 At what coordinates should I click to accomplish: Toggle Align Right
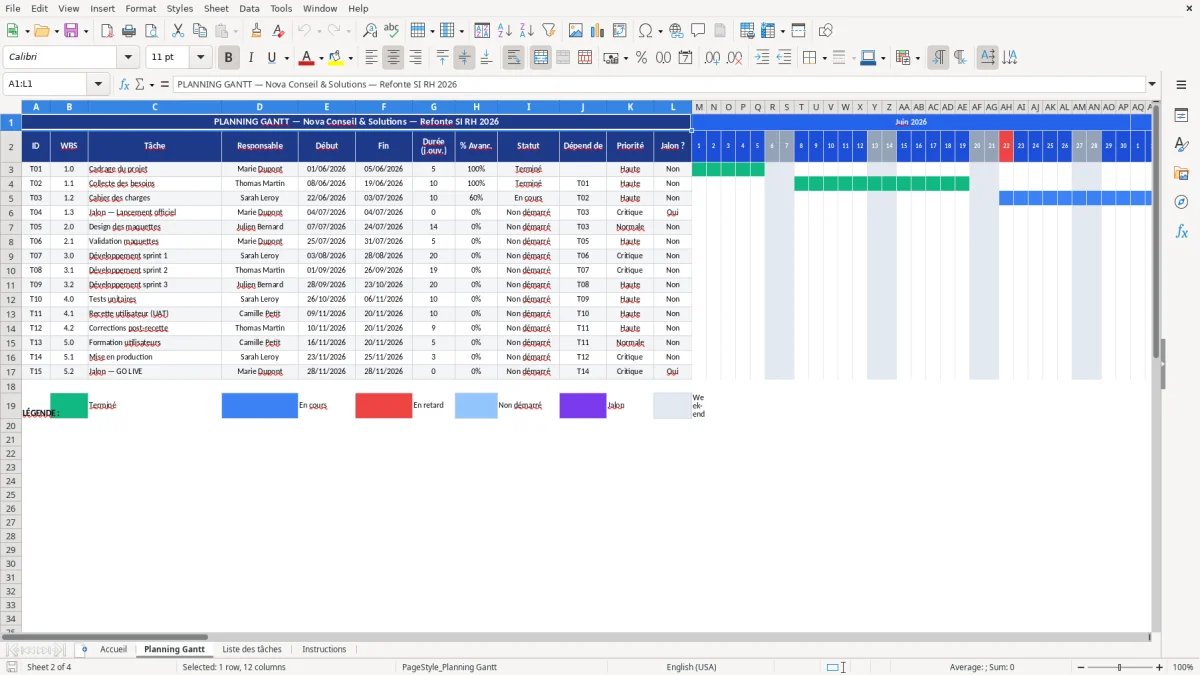[416, 58]
